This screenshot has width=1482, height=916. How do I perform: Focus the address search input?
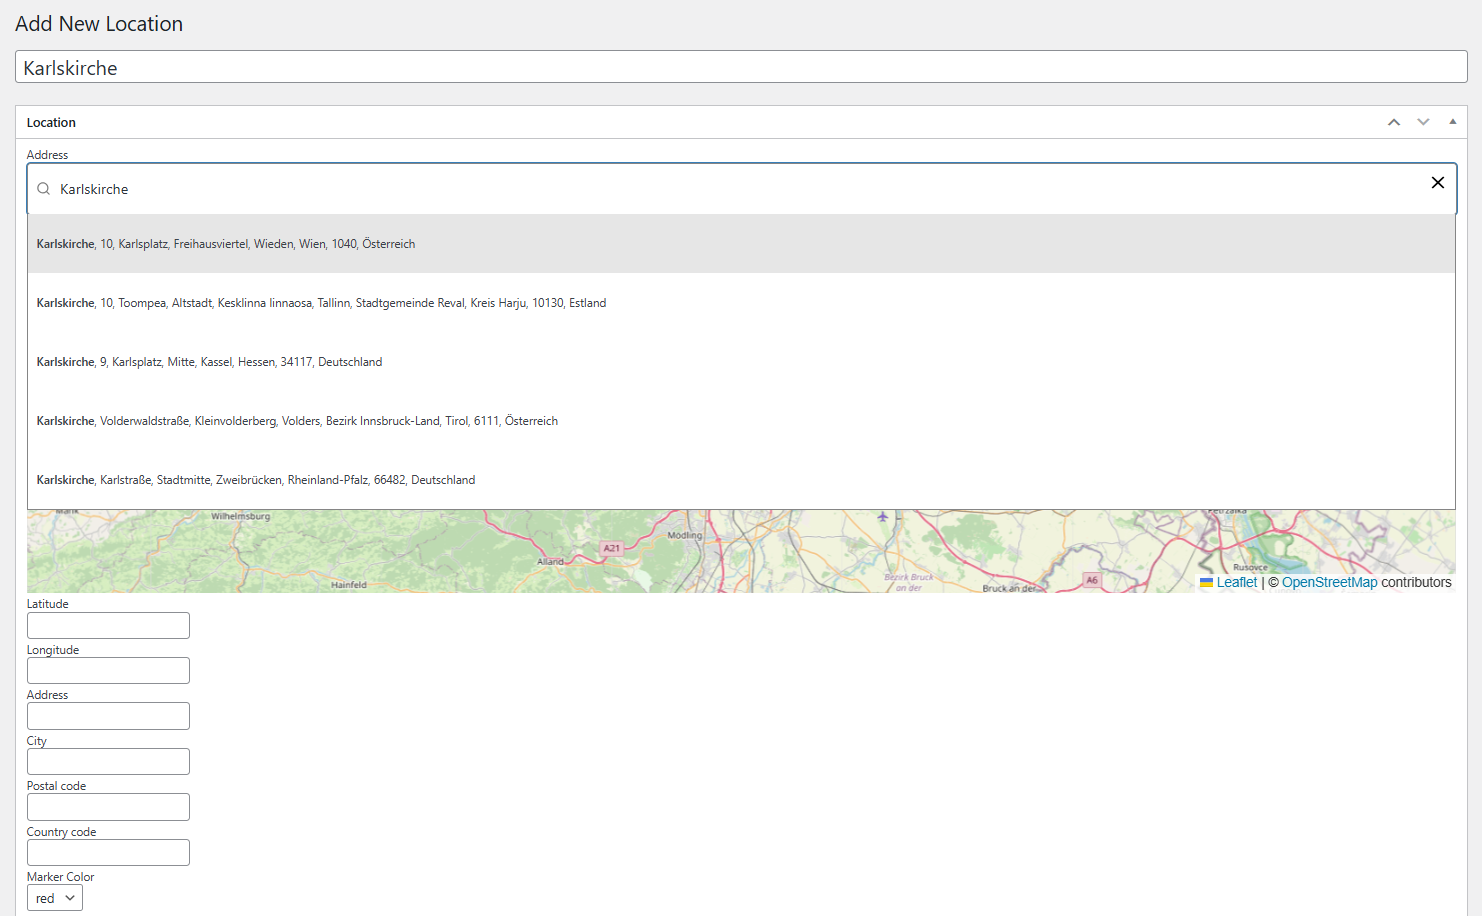pos(740,189)
